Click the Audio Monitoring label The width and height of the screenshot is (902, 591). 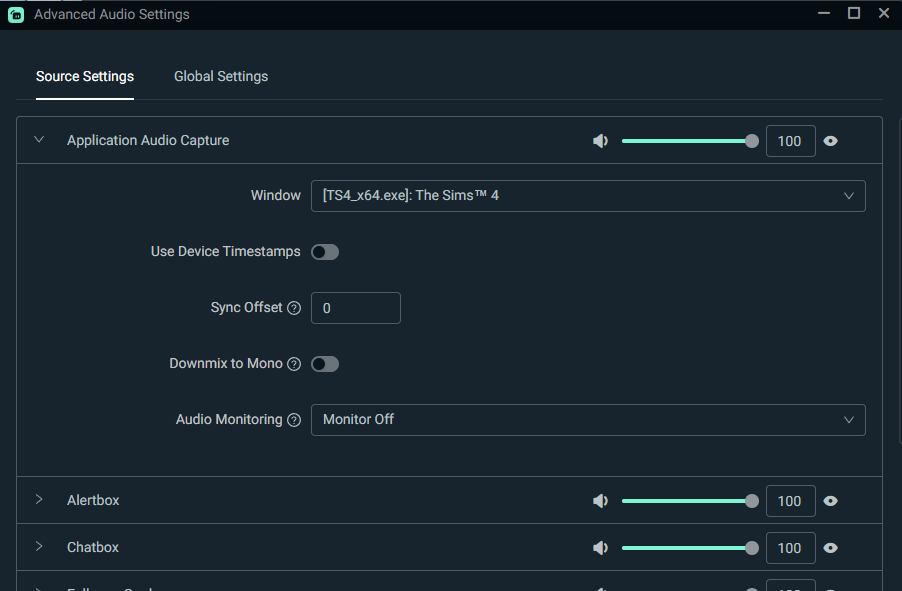[x=229, y=420]
